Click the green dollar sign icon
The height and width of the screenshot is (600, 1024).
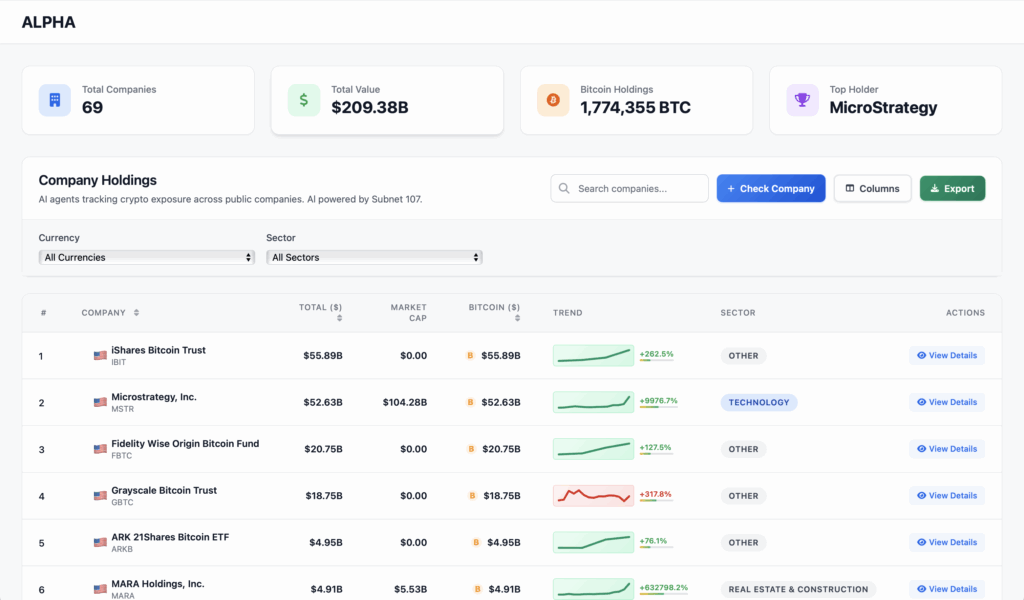(303, 100)
